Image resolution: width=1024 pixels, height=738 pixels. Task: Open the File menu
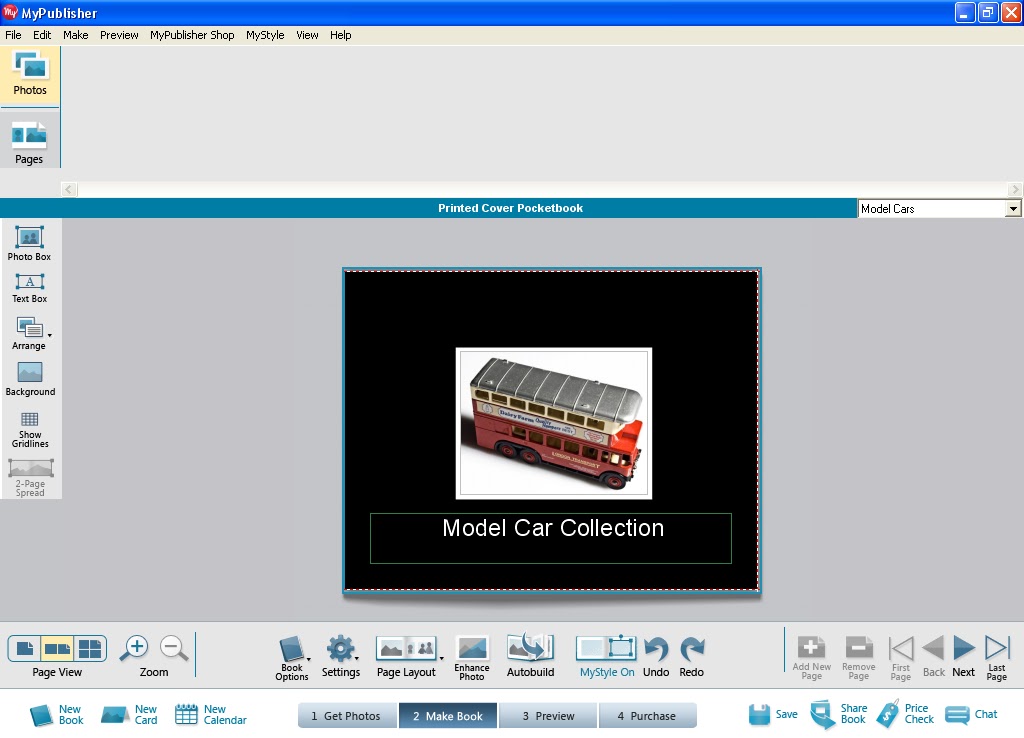[13, 35]
